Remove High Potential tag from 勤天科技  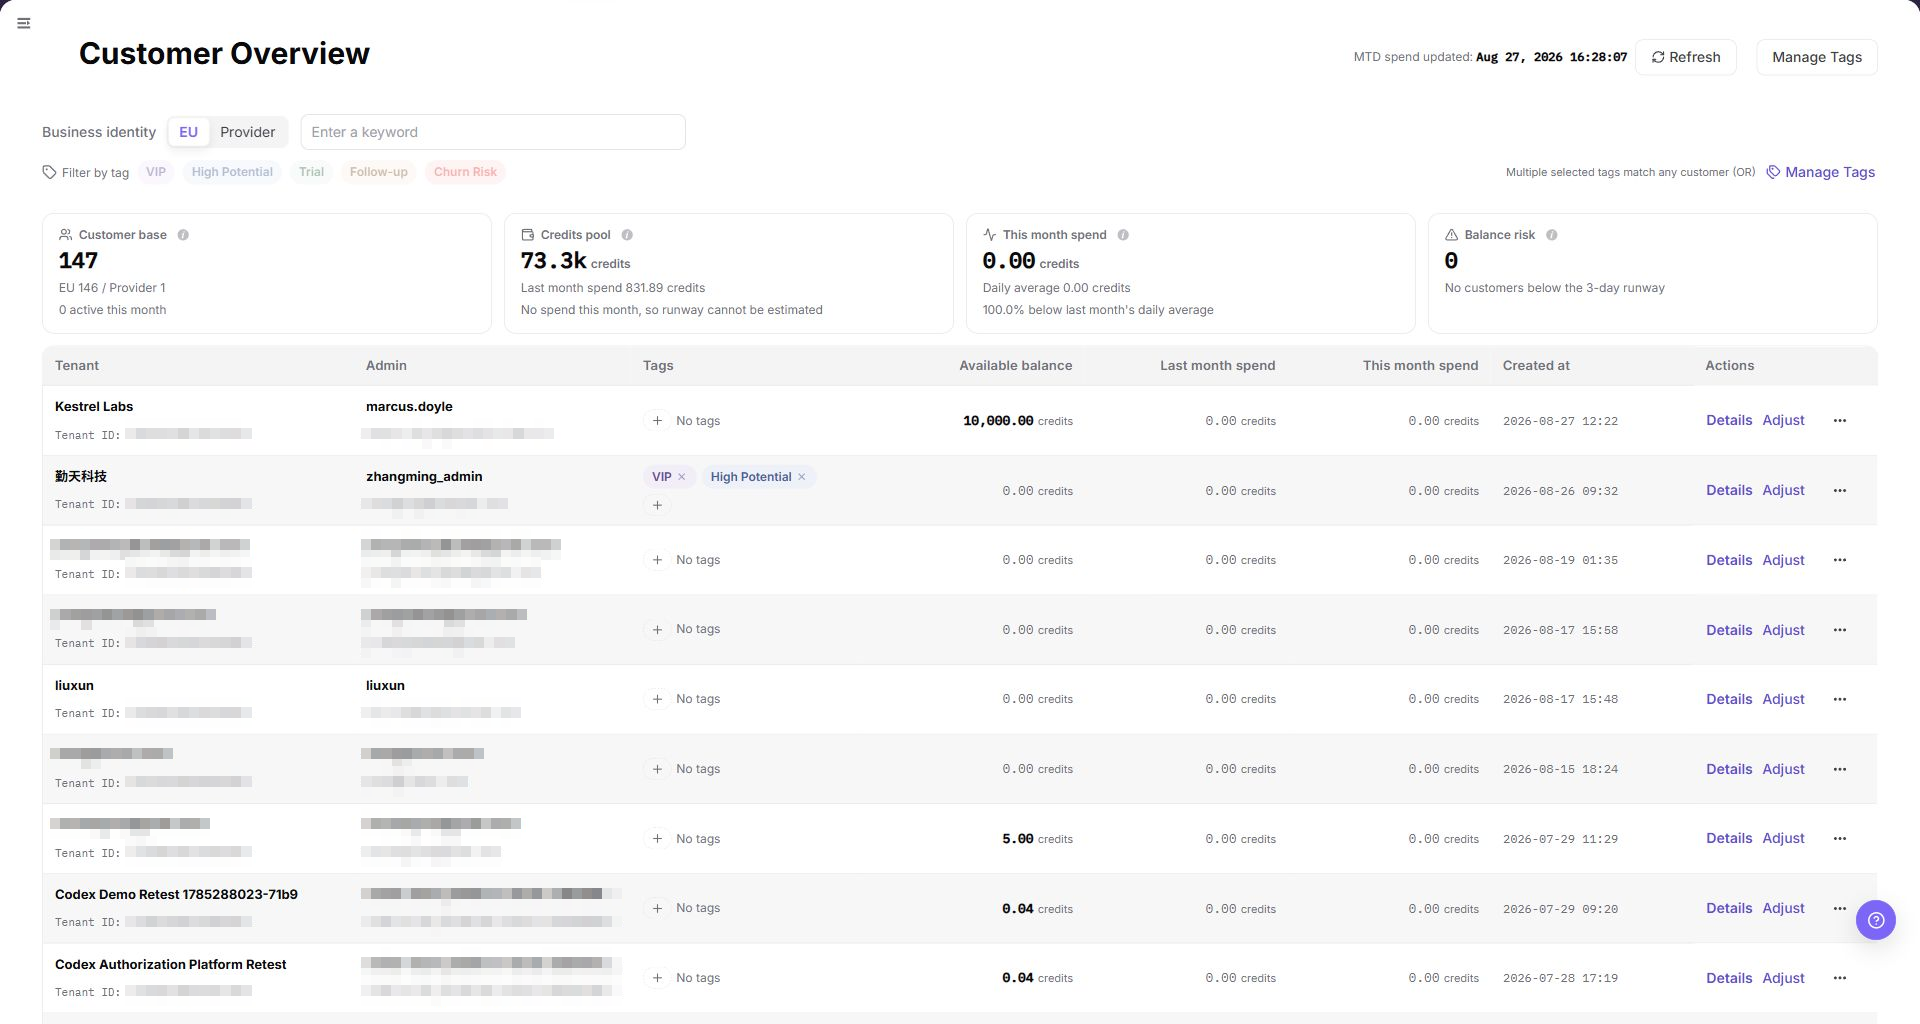802,477
